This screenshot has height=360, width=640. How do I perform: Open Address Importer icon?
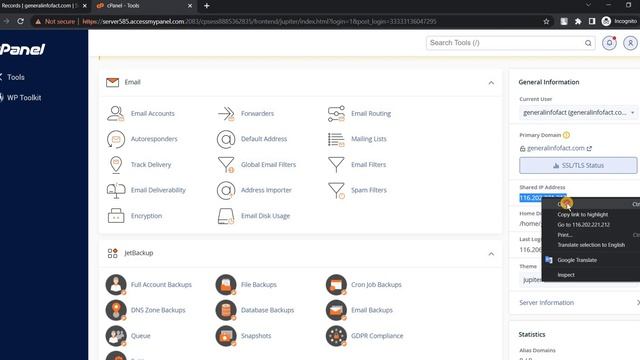click(x=226, y=190)
